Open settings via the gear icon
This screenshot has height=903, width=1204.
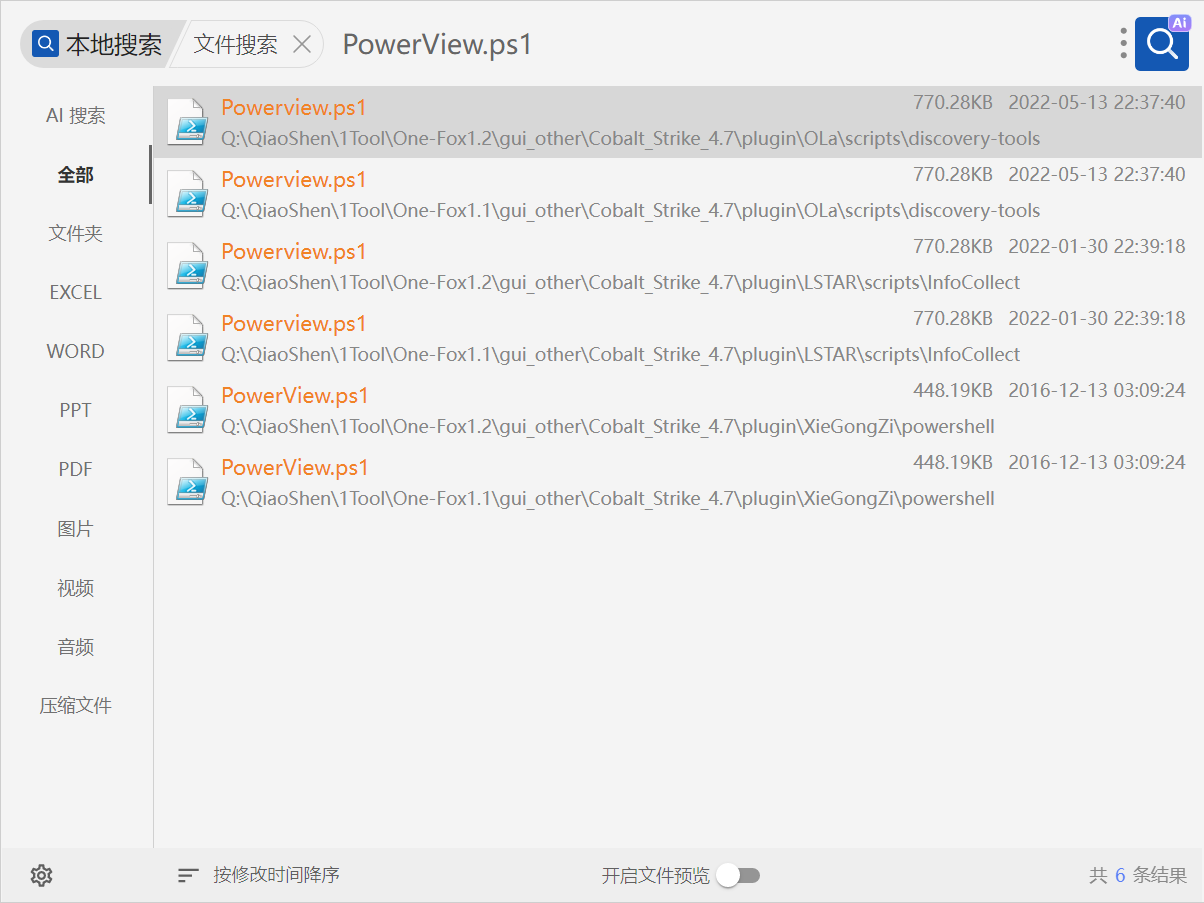click(x=41, y=876)
